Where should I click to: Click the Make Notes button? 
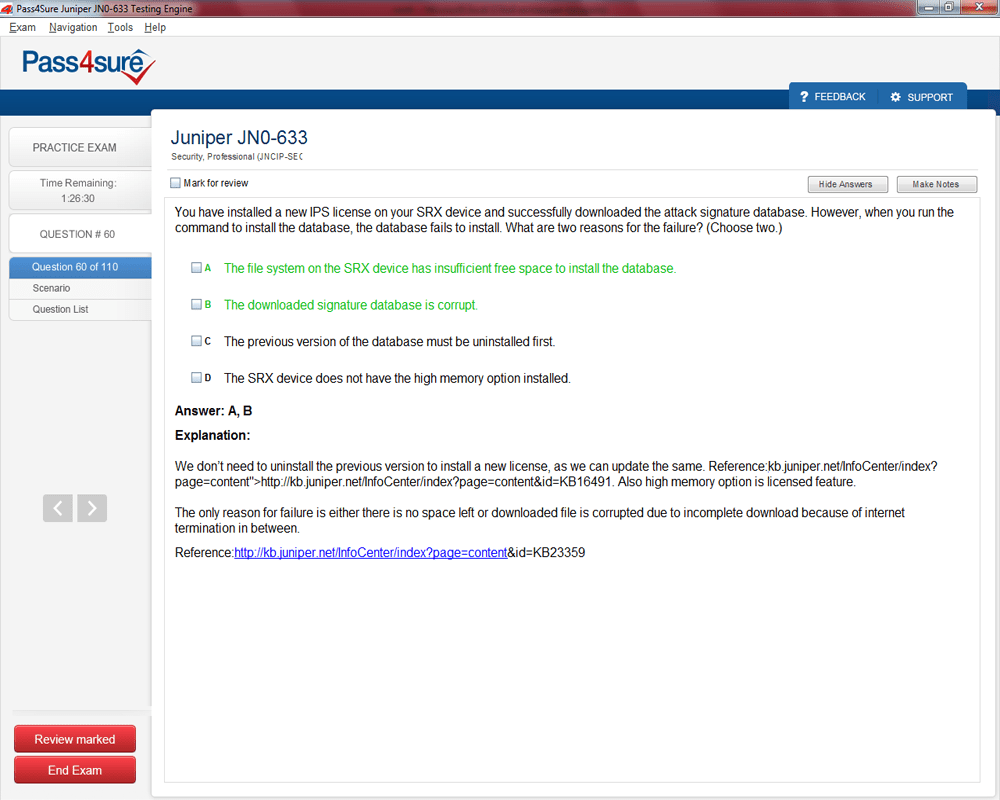(936, 184)
